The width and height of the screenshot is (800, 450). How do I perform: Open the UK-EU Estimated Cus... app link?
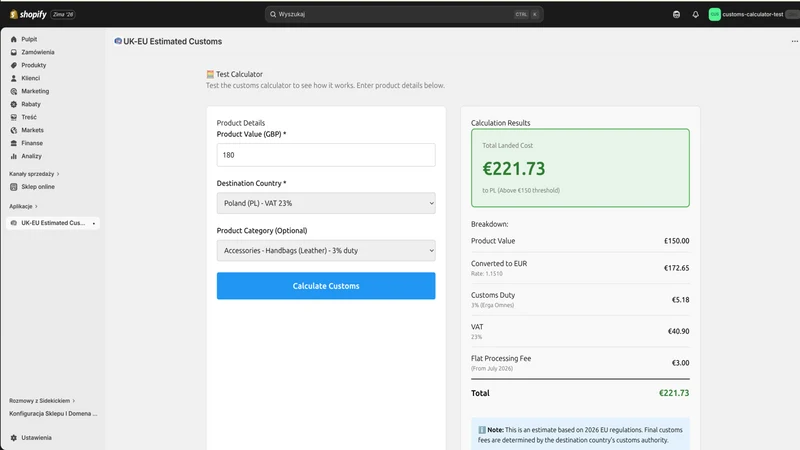point(53,223)
